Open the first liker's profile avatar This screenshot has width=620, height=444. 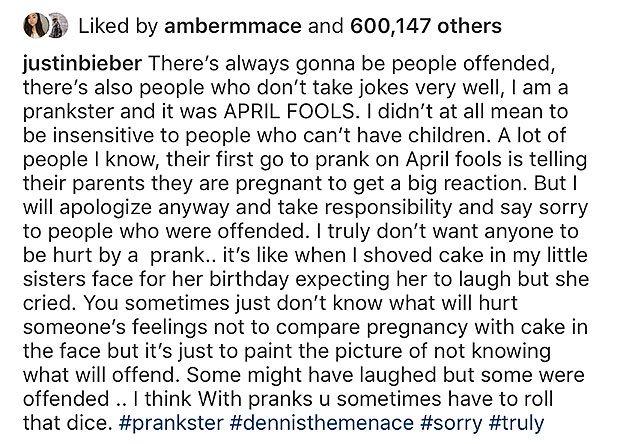click(36, 26)
